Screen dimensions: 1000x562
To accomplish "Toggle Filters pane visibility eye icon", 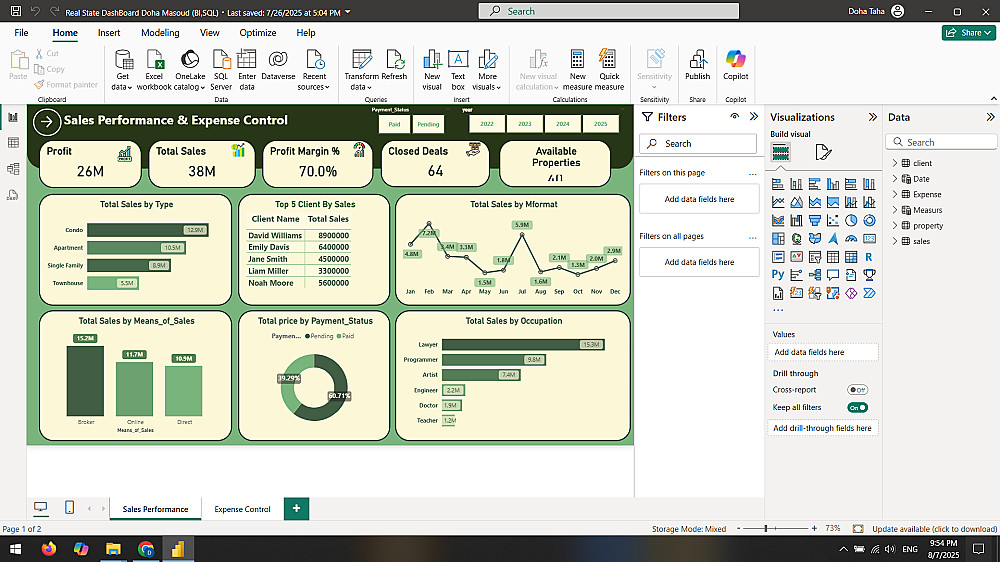I will (x=734, y=117).
